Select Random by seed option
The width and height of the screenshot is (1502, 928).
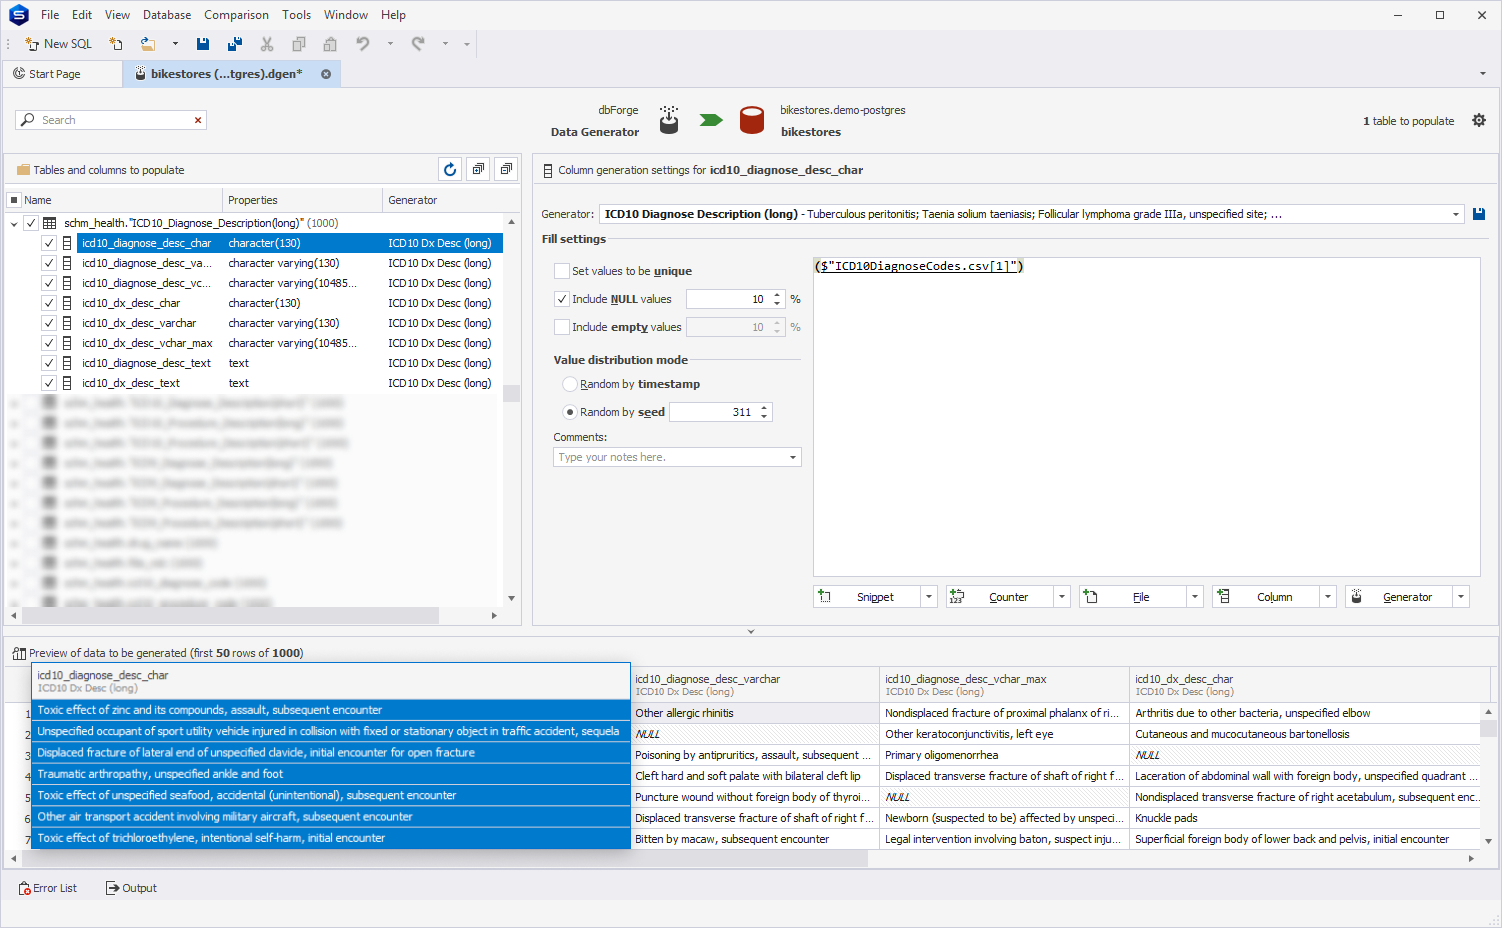[570, 412]
